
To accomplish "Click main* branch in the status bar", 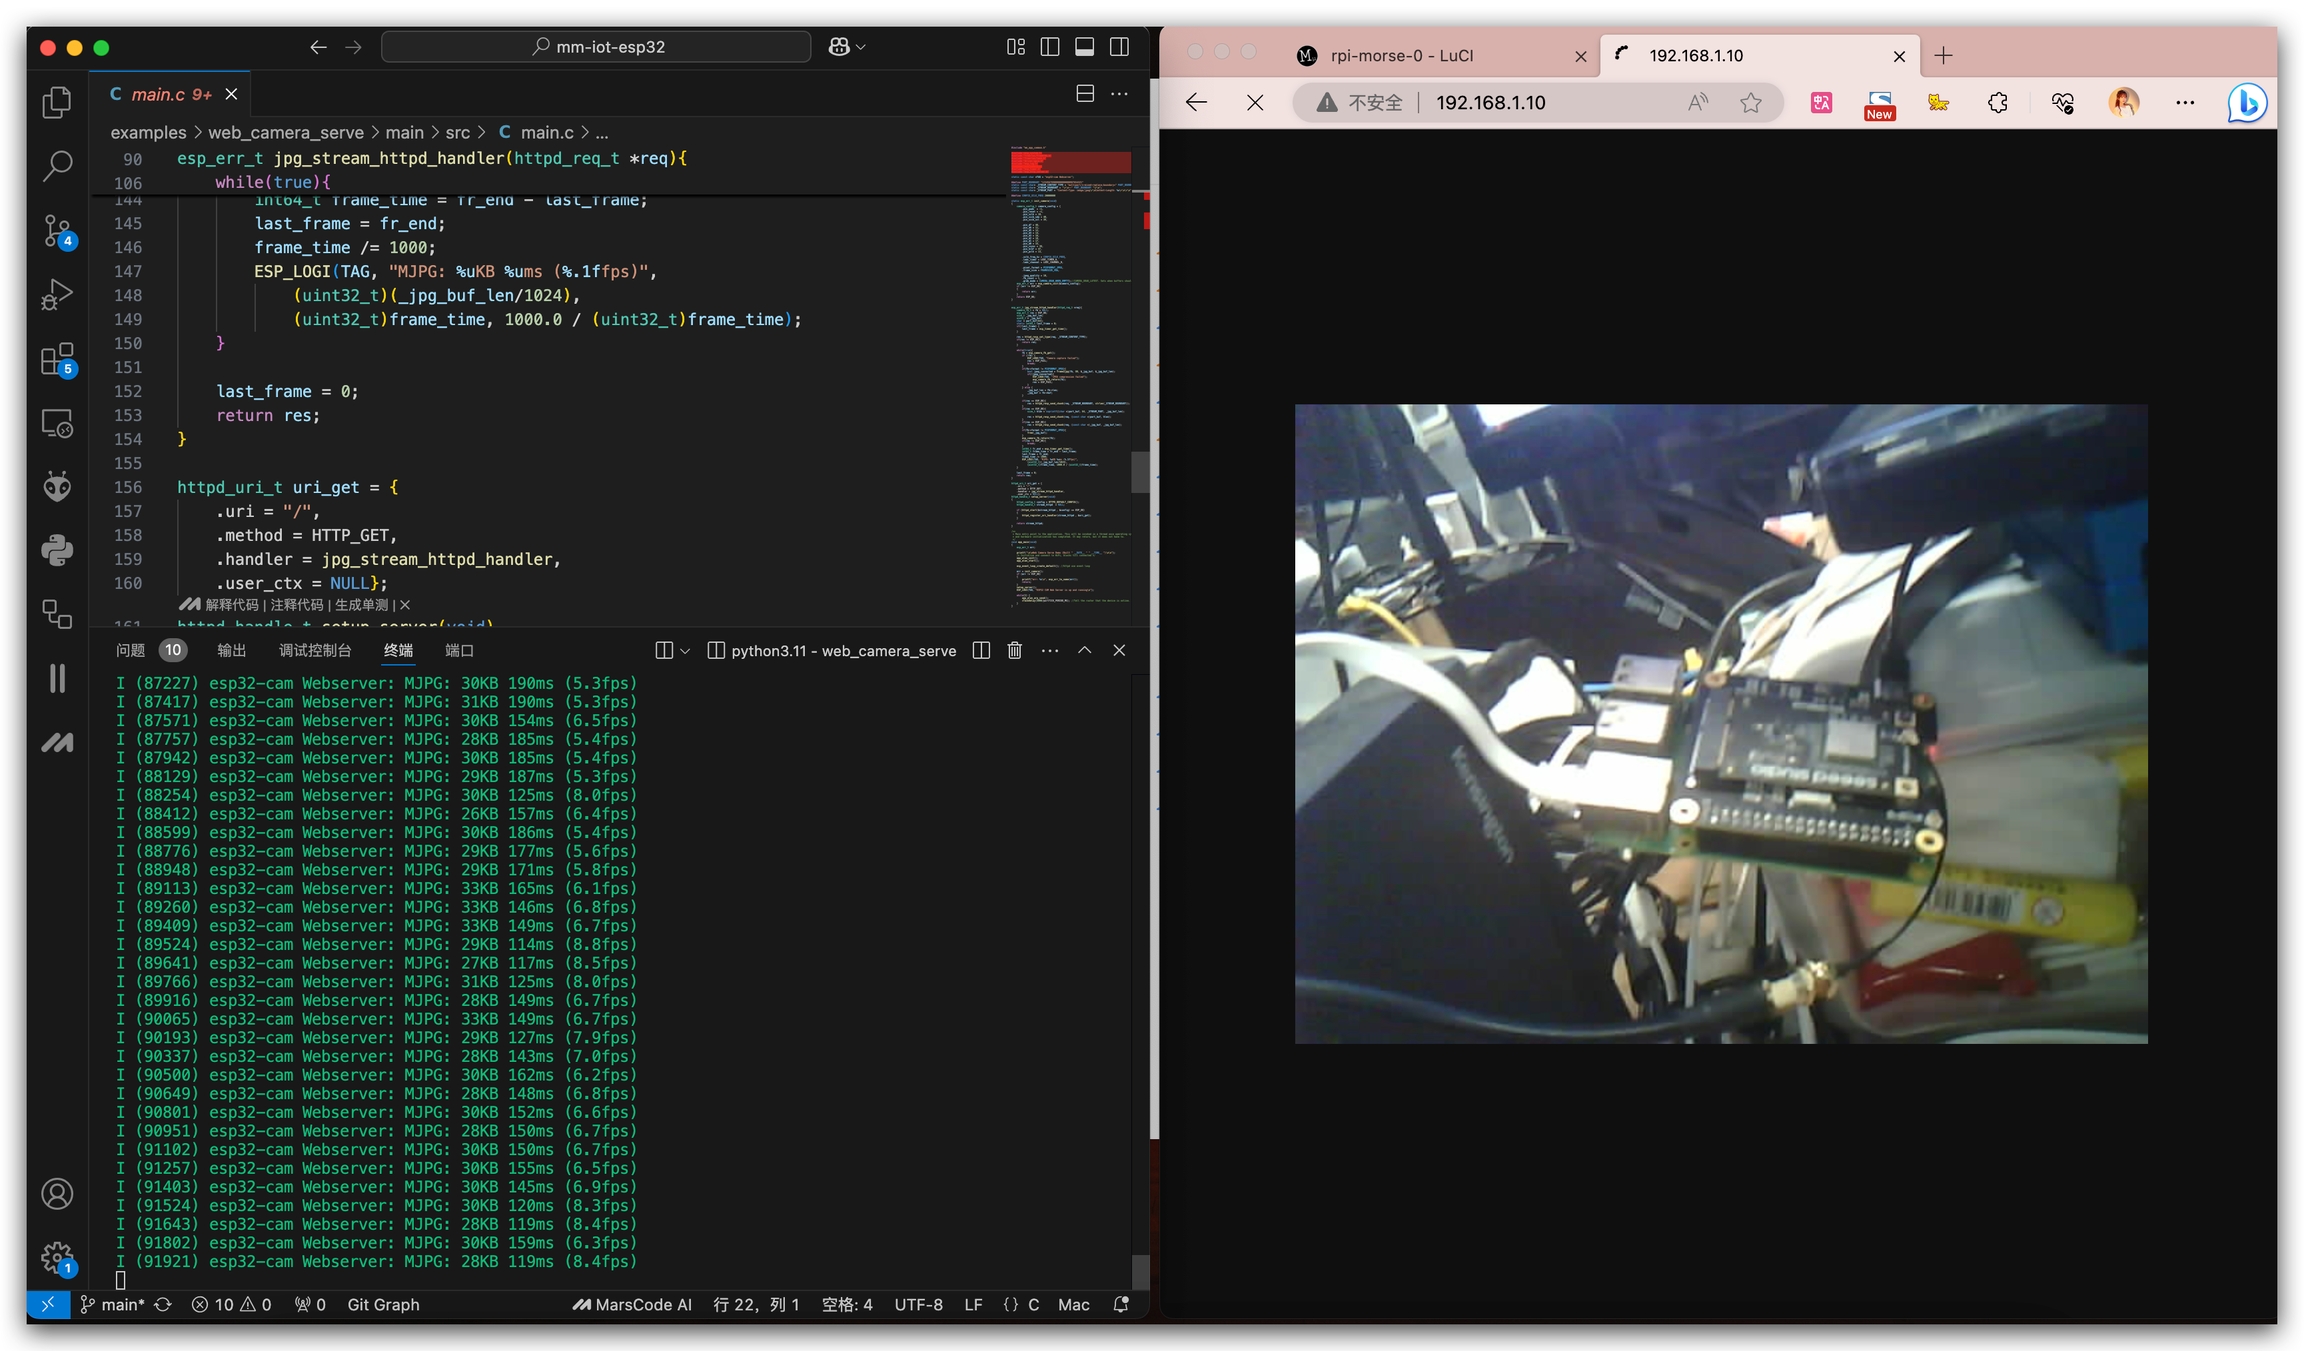I will [x=122, y=1305].
